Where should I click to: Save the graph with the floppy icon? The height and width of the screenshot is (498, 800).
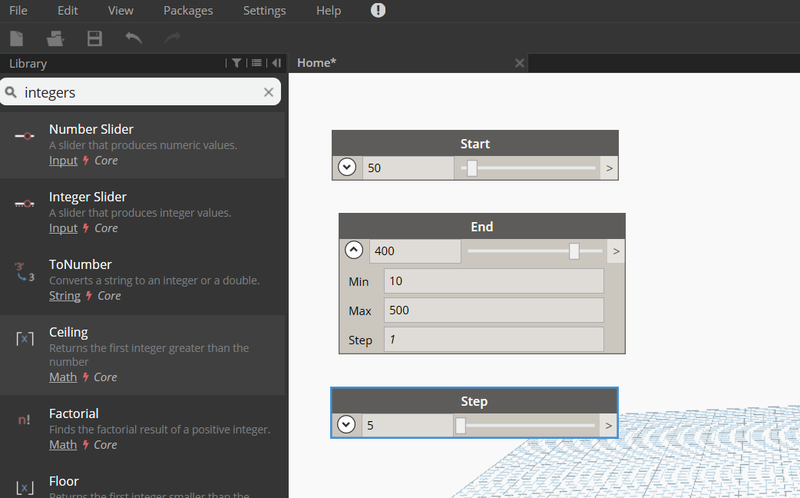coord(94,38)
